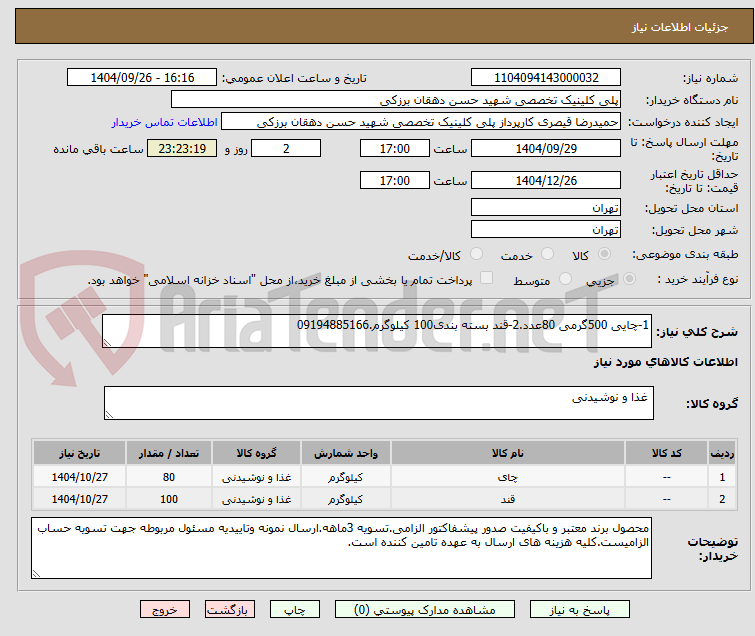Image resolution: width=755 pixels, height=636 pixels.
Task: Click the چاپ print button
Action: pyautogui.click(x=295, y=610)
